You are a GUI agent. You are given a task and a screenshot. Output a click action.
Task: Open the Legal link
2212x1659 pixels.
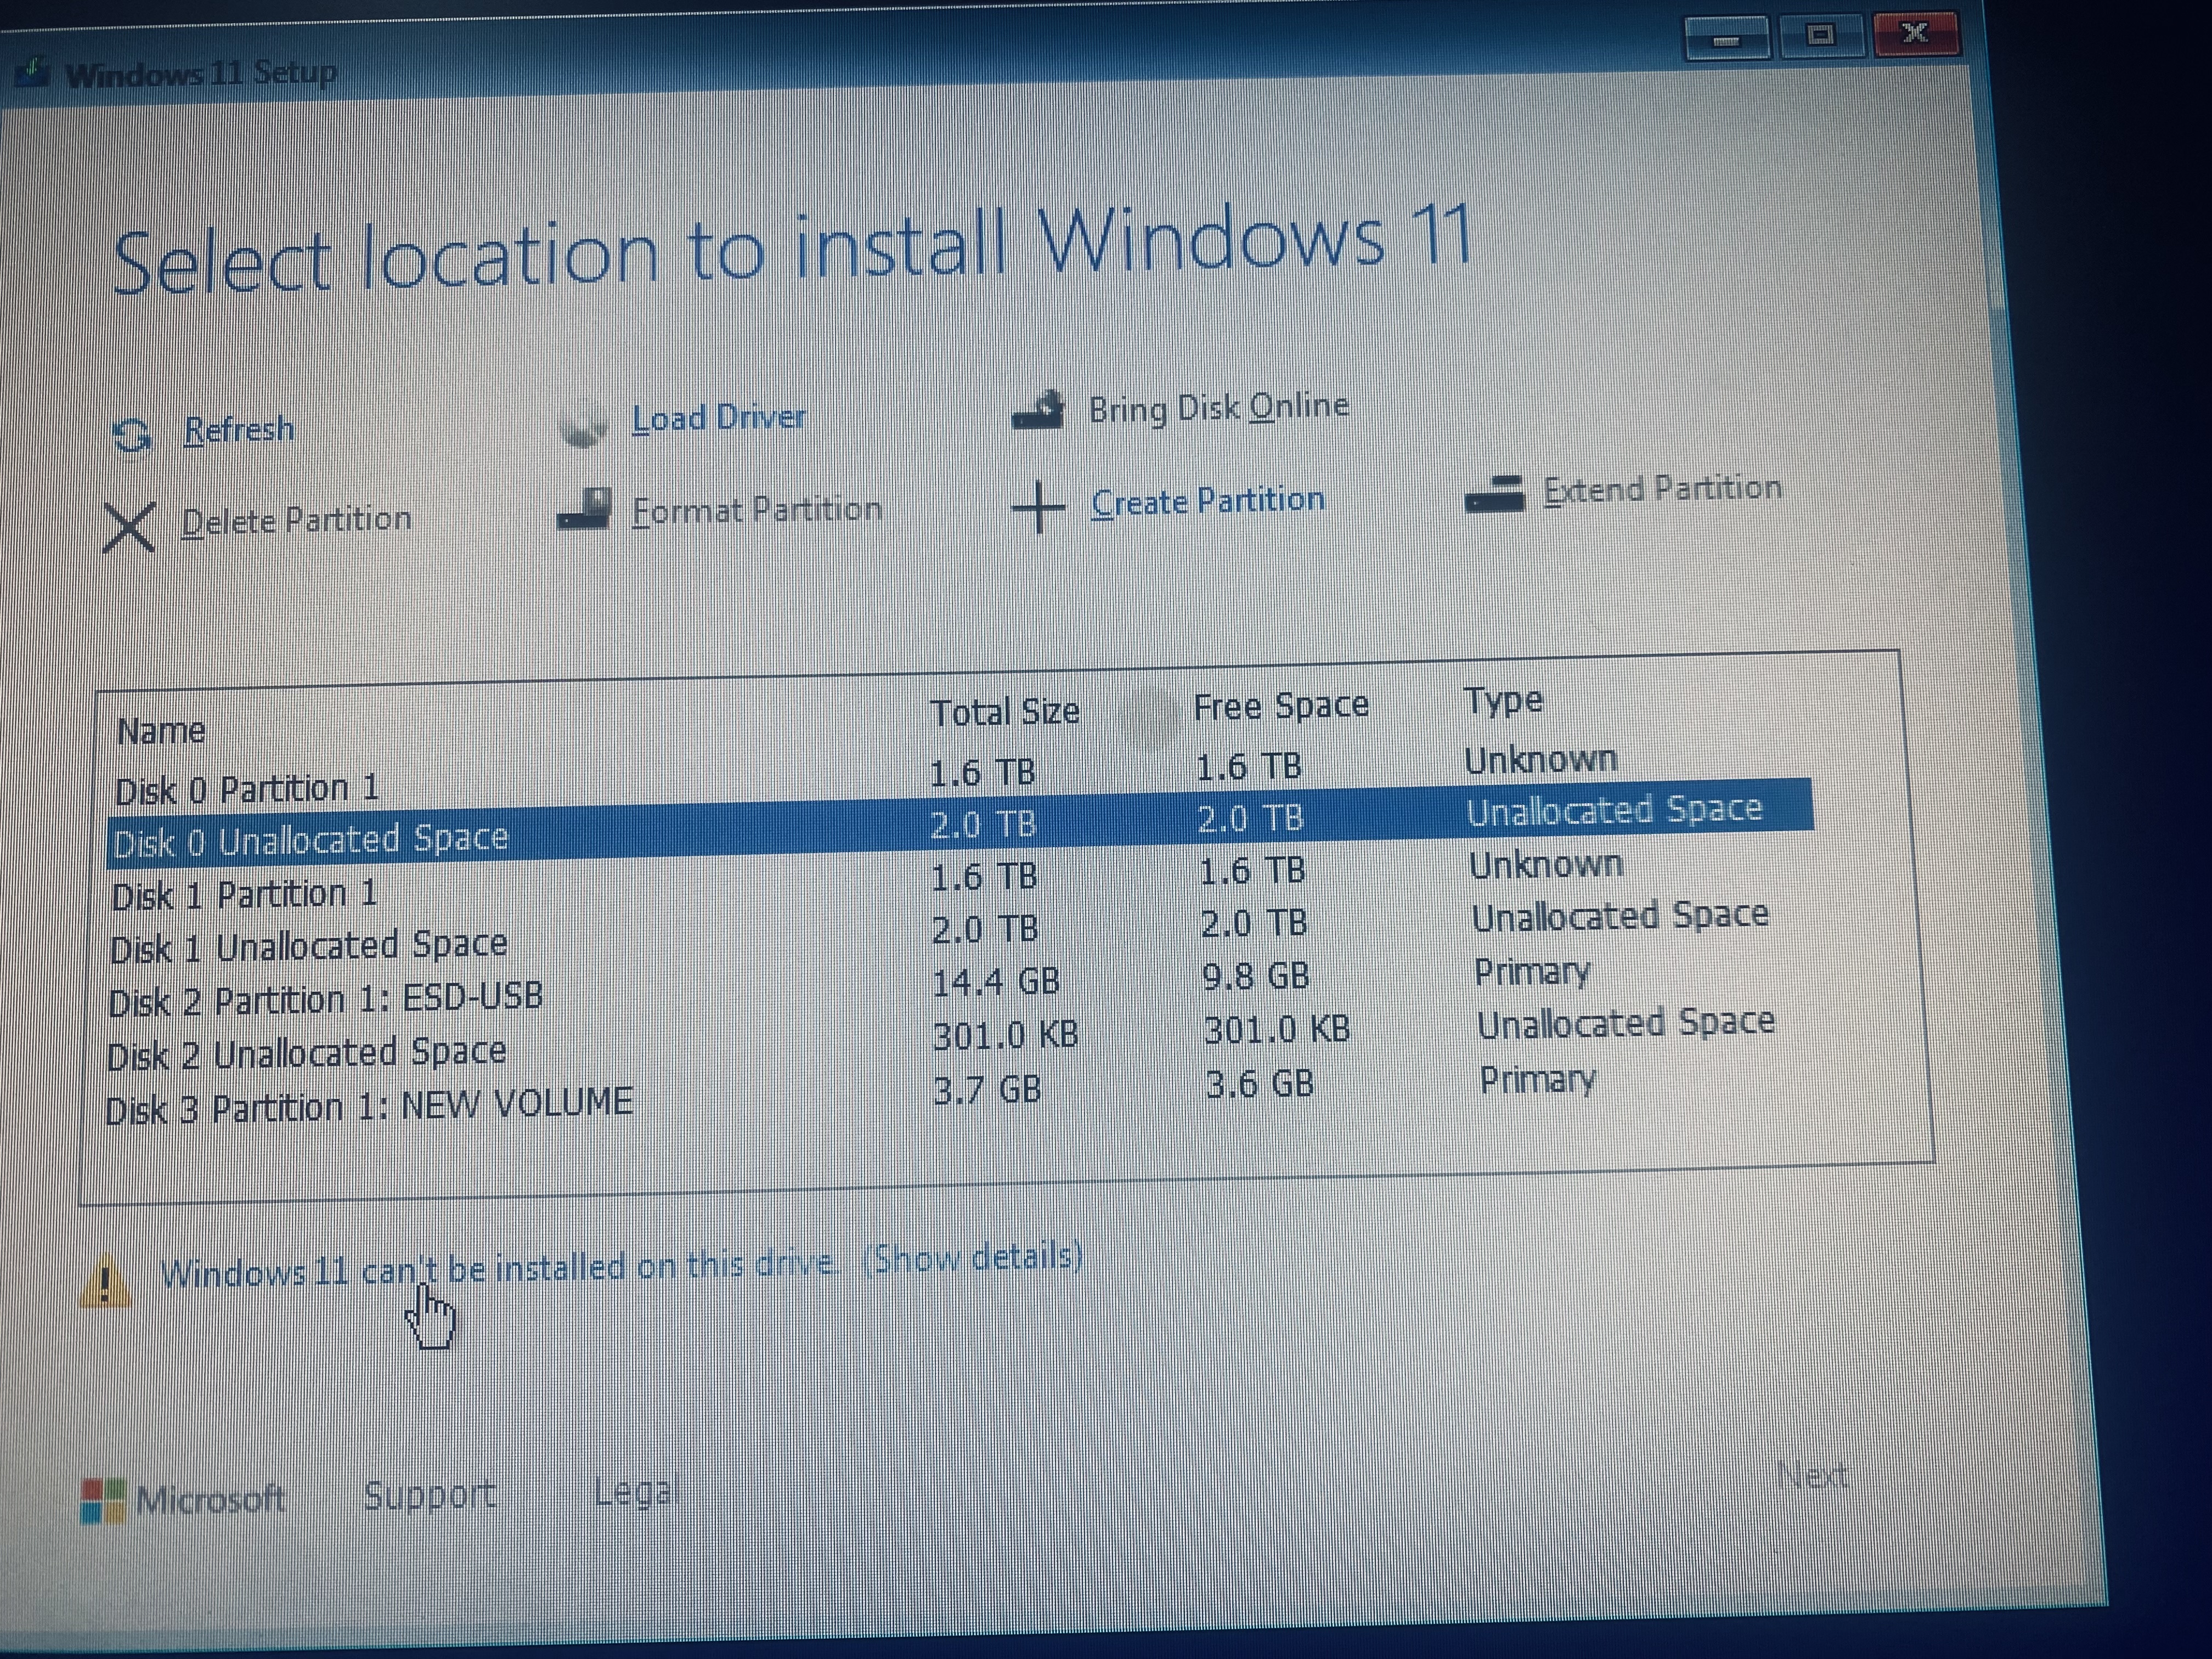point(636,1492)
